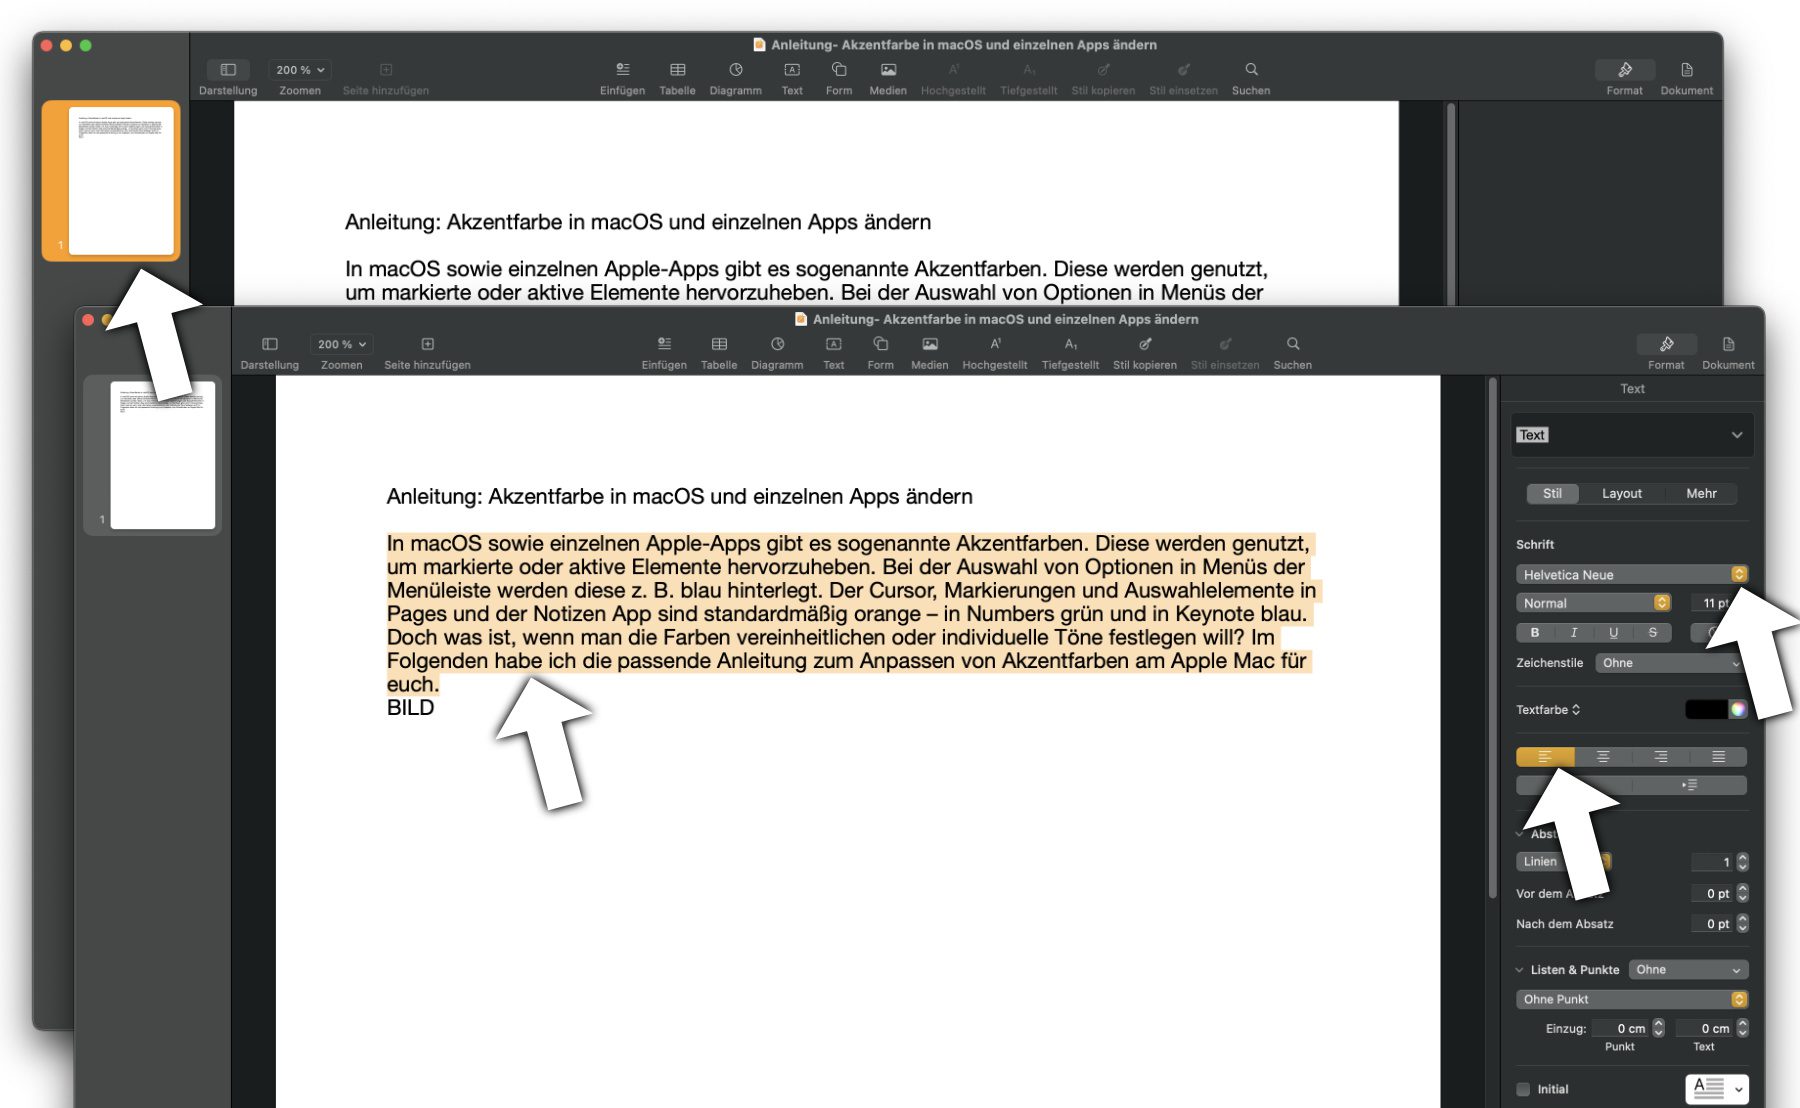Open Zeichenstile Ohne dropdown
1800x1108 pixels.
coord(1671,663)
